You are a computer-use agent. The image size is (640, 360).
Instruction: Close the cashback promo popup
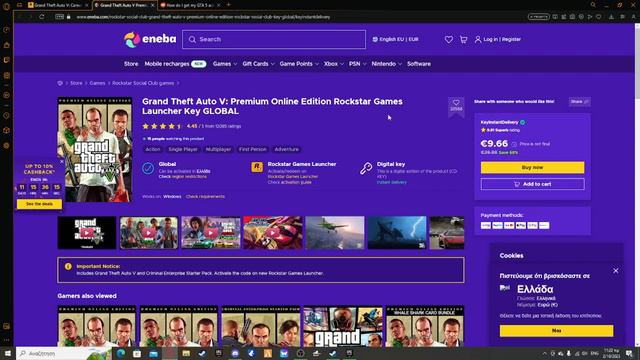point(62,162)
